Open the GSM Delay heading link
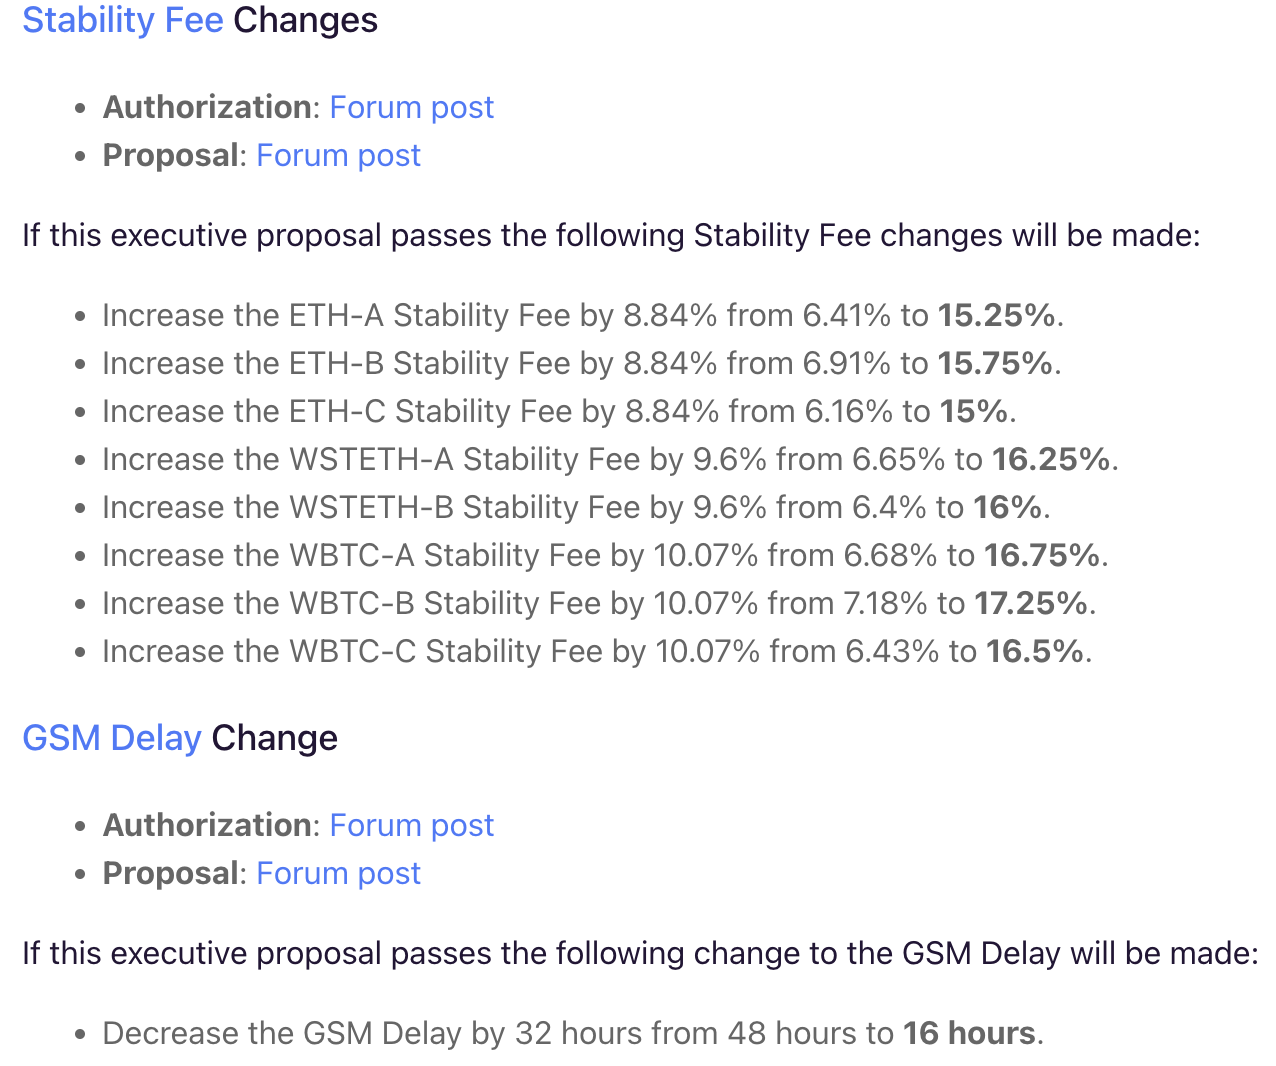 click(x=112, y=738)
